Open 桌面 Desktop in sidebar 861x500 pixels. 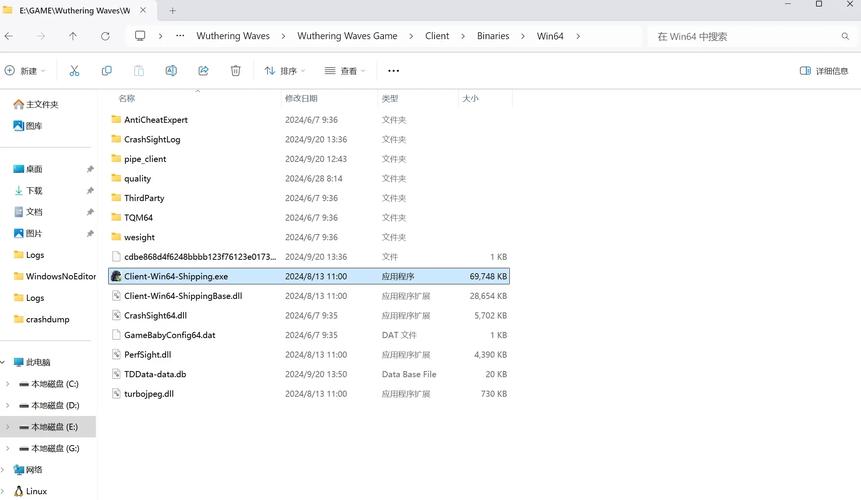point(28,169)
